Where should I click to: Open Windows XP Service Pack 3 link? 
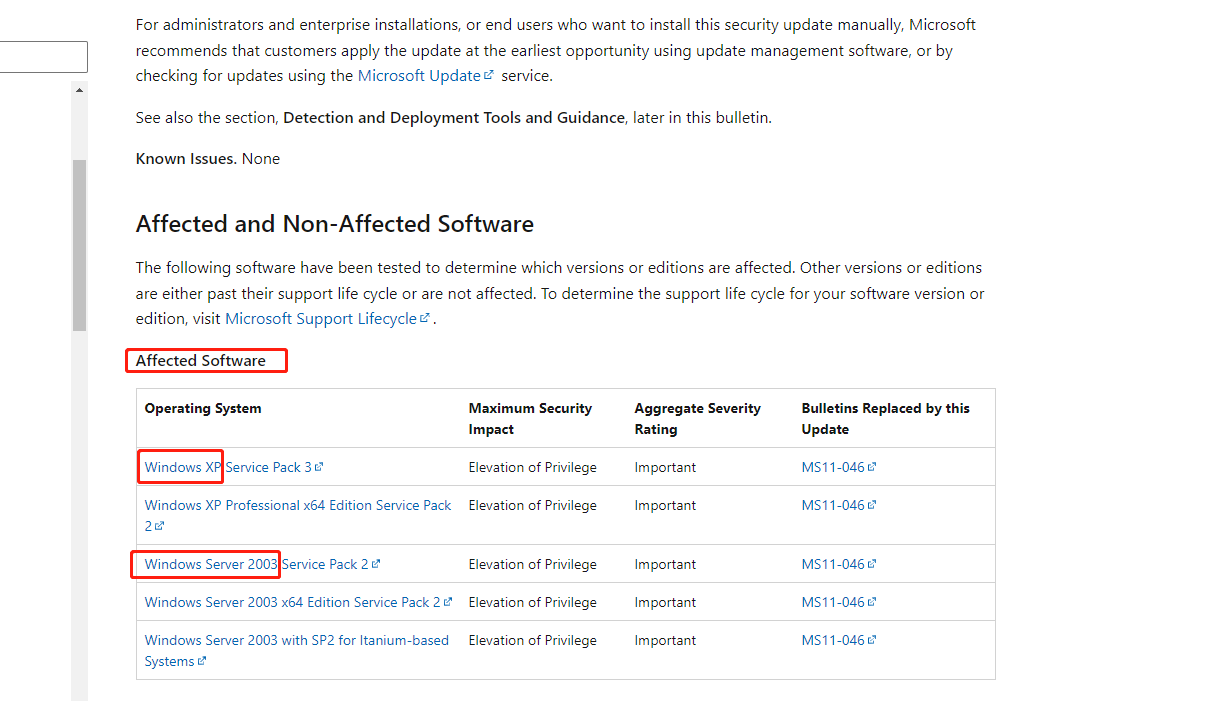pos(234,467)
